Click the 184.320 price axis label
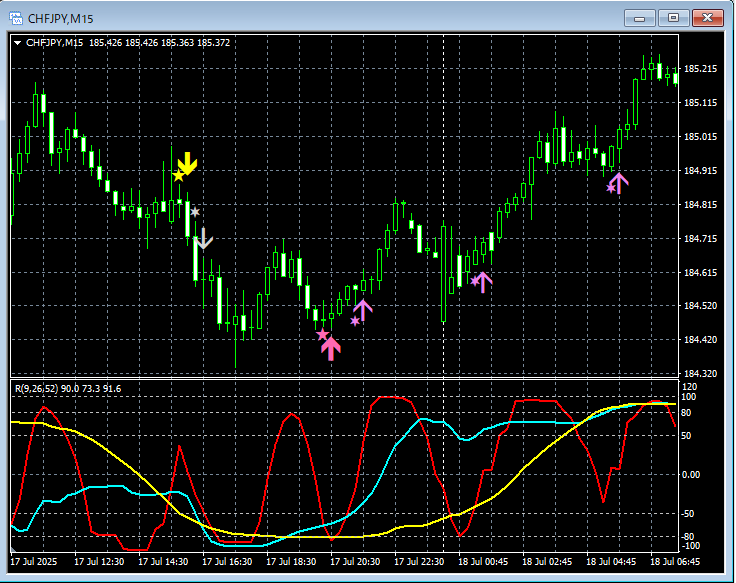Screen dimensions: 736x583 point(700,374)
